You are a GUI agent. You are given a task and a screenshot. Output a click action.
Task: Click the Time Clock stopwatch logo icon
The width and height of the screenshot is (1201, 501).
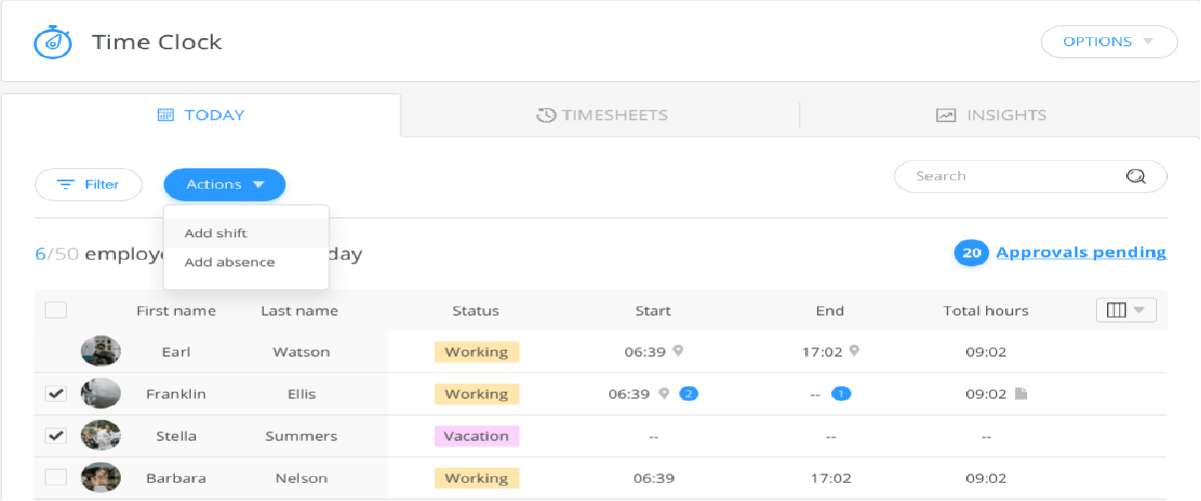[x=50, y=42]
